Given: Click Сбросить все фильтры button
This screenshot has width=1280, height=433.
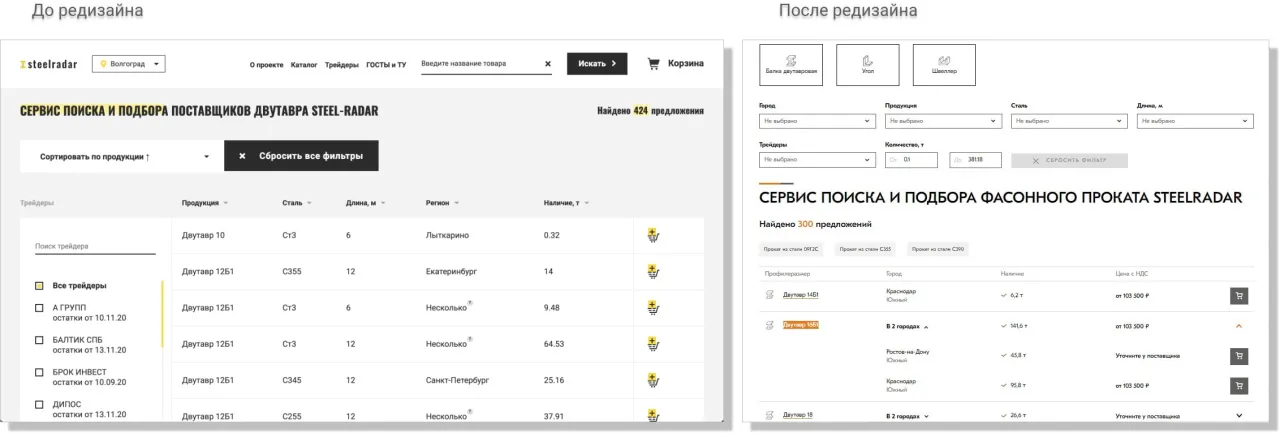Looking at the screenshot, I should point(301,157).
